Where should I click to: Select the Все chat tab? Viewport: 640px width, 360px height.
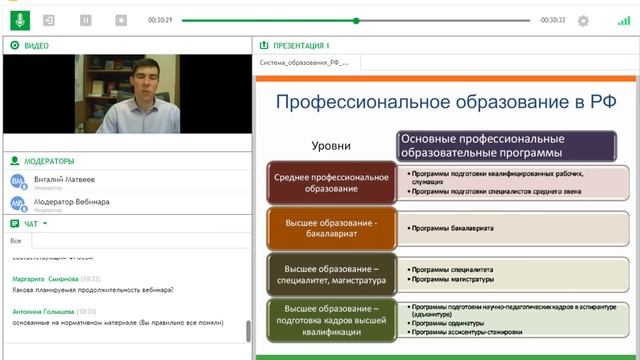pyautogui.click(x=16, y=241)
